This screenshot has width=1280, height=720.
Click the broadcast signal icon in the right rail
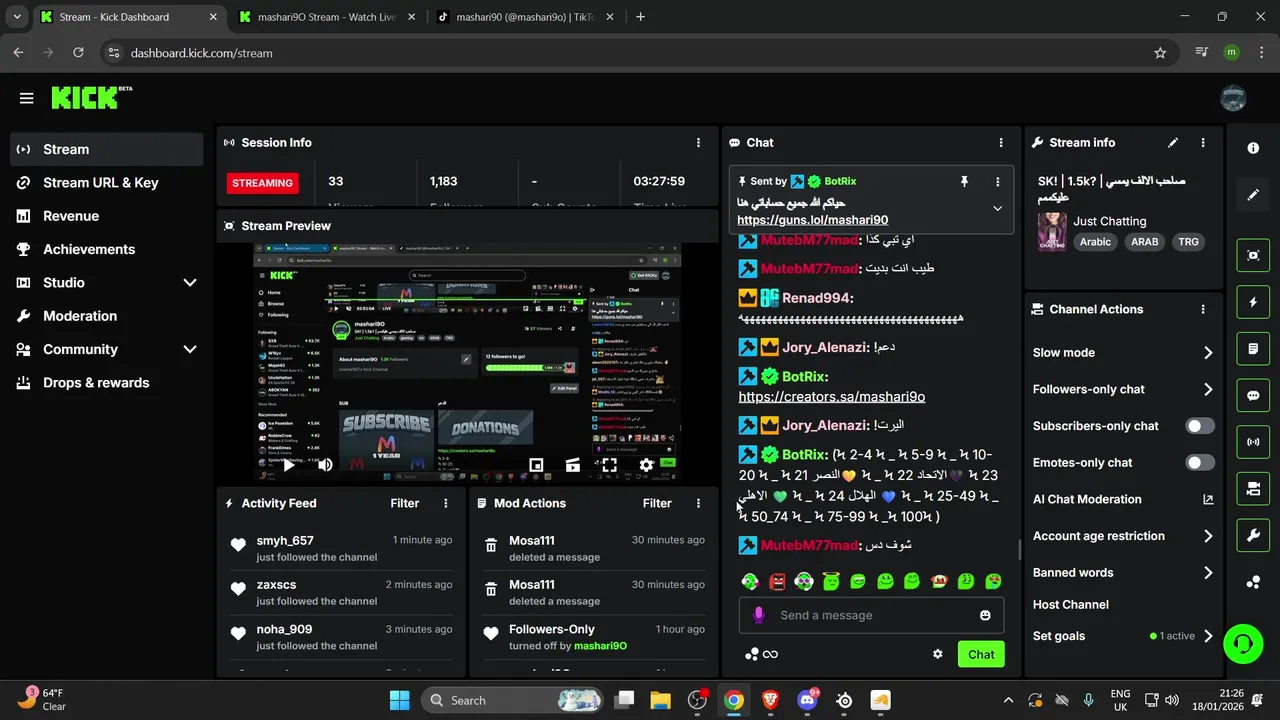click(1253, 442)
